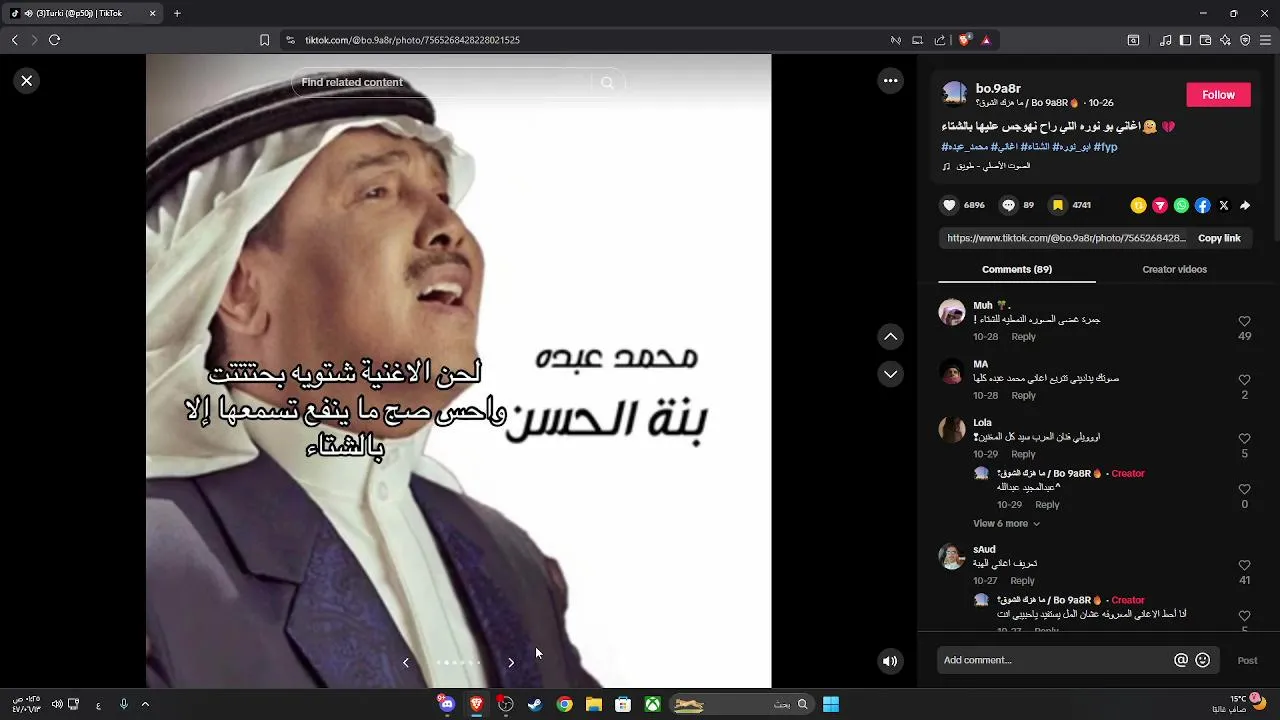Switch to the Comments (89) tab
Screen dimensions: 1280x720
coord(1017,270)
